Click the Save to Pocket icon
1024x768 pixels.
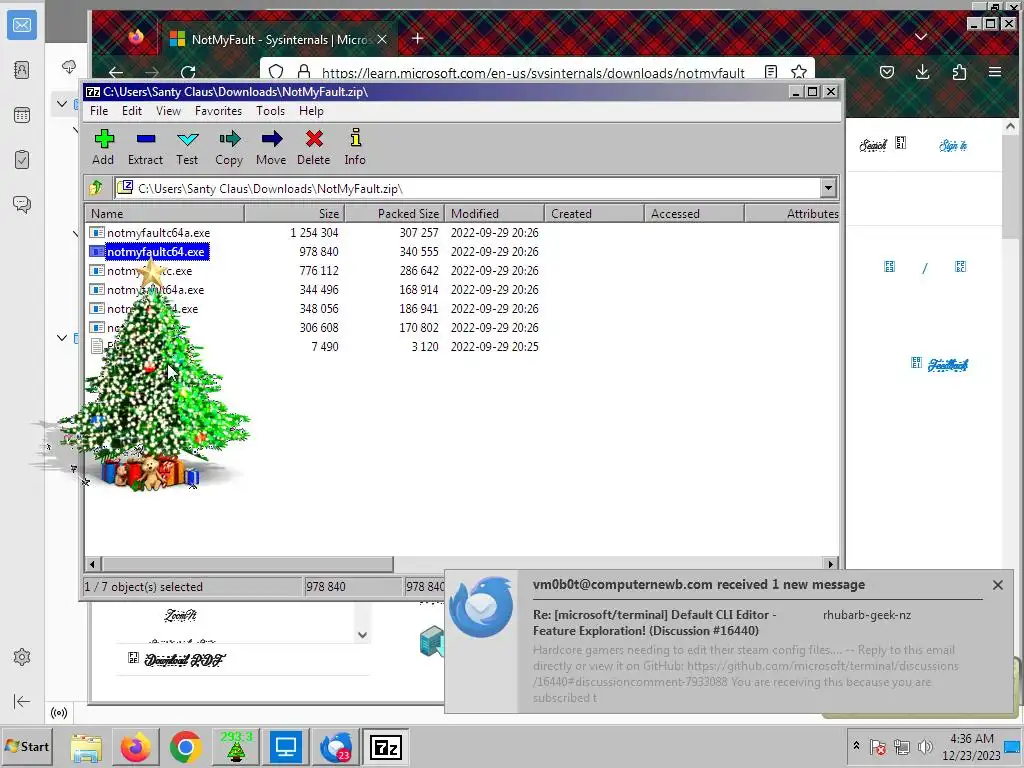pyautogui.click(x=886, y=72)
